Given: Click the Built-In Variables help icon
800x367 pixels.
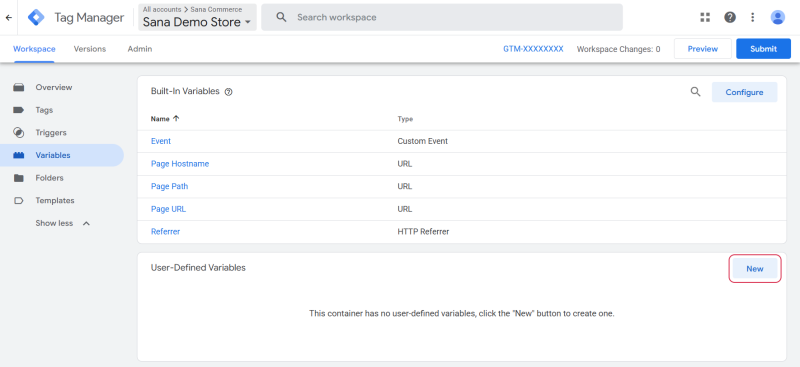Looking at the screenshot, I should (x=229, y=92).
